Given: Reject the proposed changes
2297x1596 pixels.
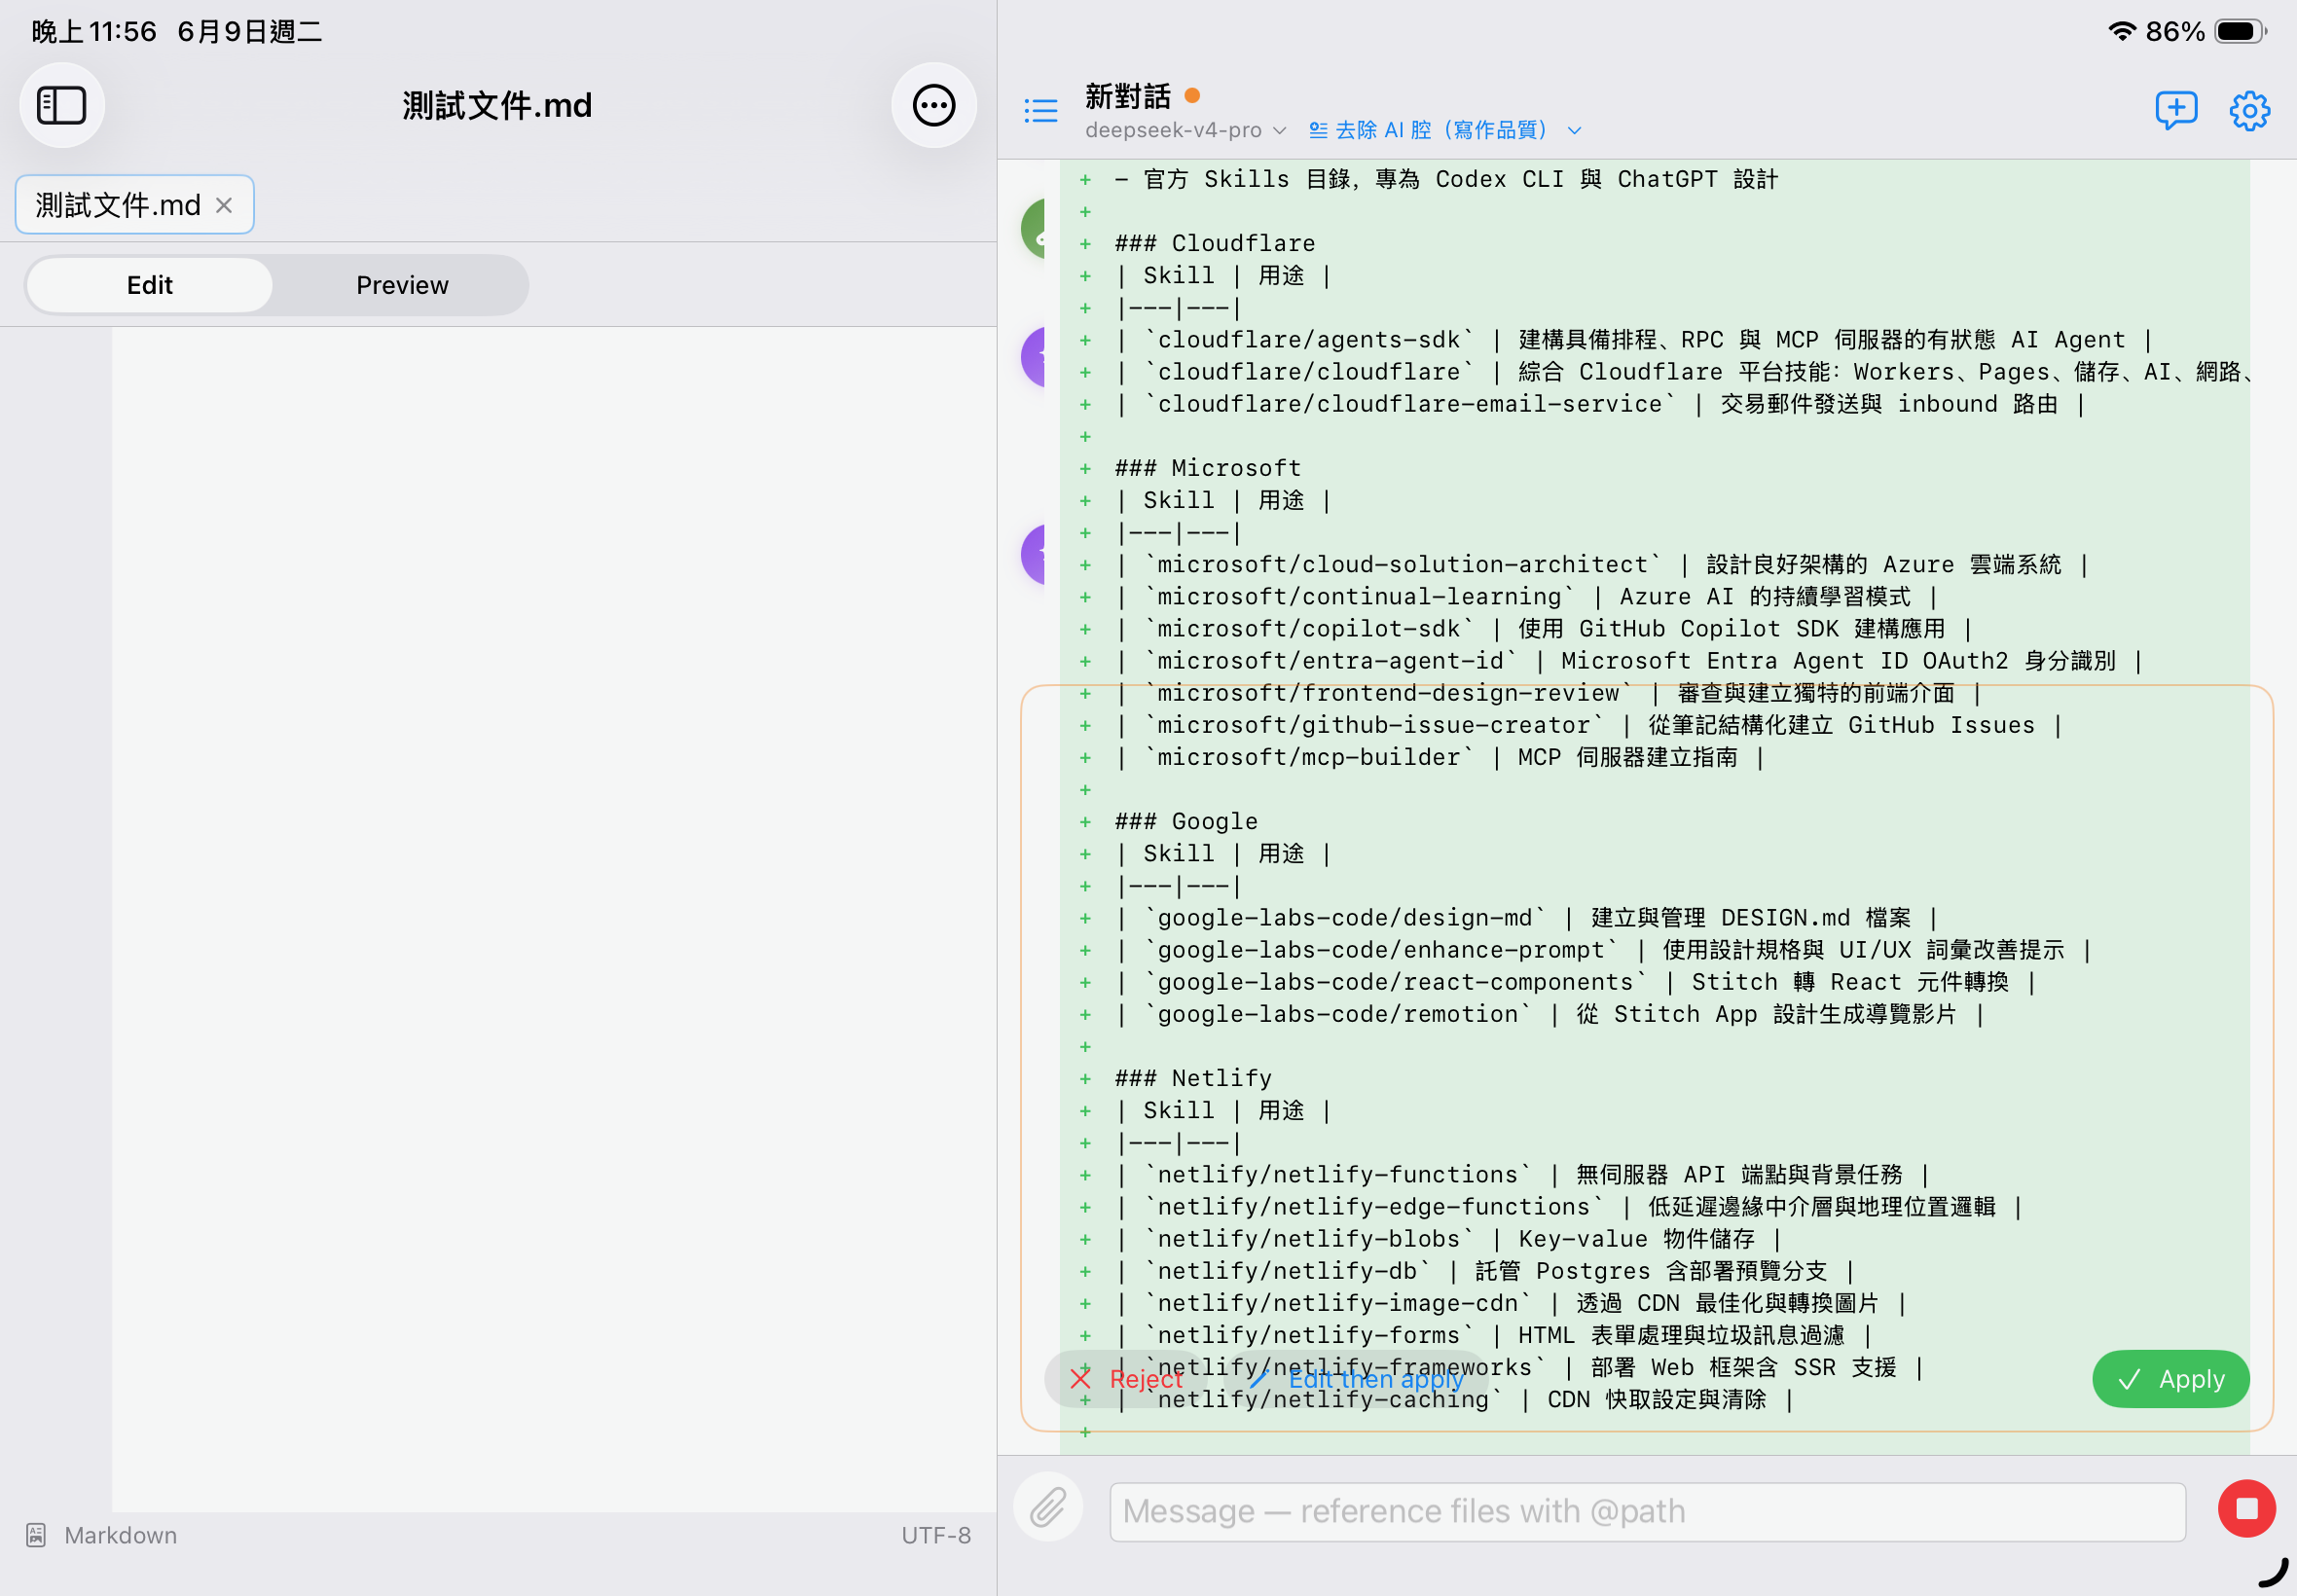Looking at the screenshot, I should pos(1125,1379).
